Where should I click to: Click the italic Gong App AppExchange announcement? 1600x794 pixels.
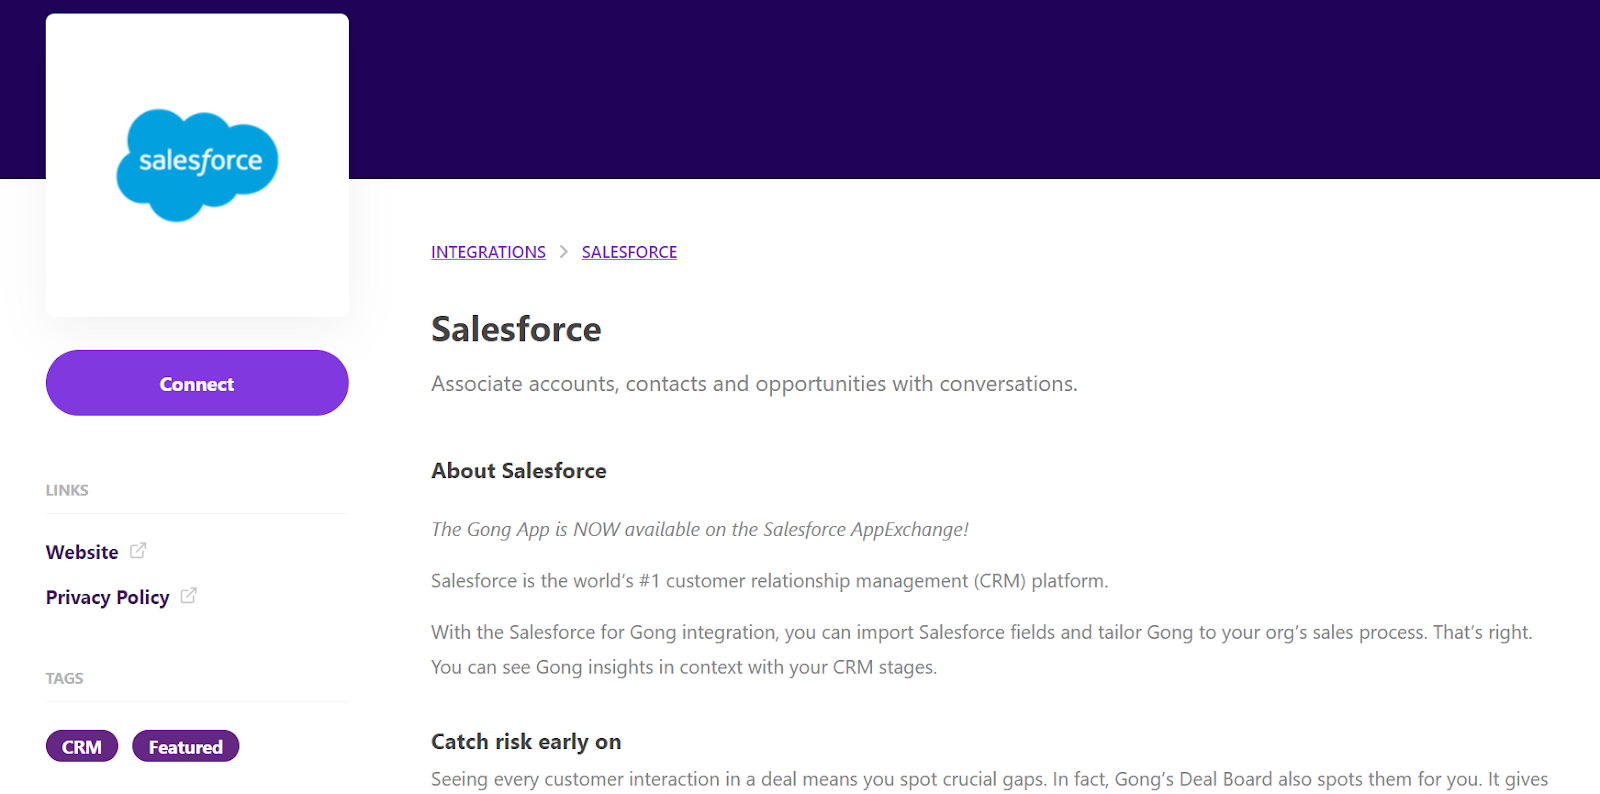pos(699,529)
